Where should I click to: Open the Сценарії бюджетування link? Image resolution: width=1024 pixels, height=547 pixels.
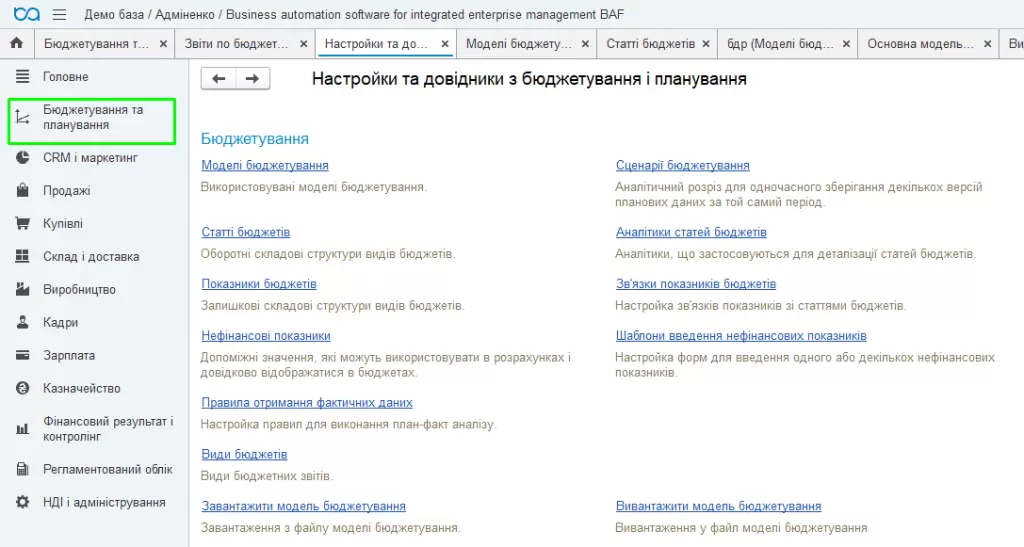point(682,165)
